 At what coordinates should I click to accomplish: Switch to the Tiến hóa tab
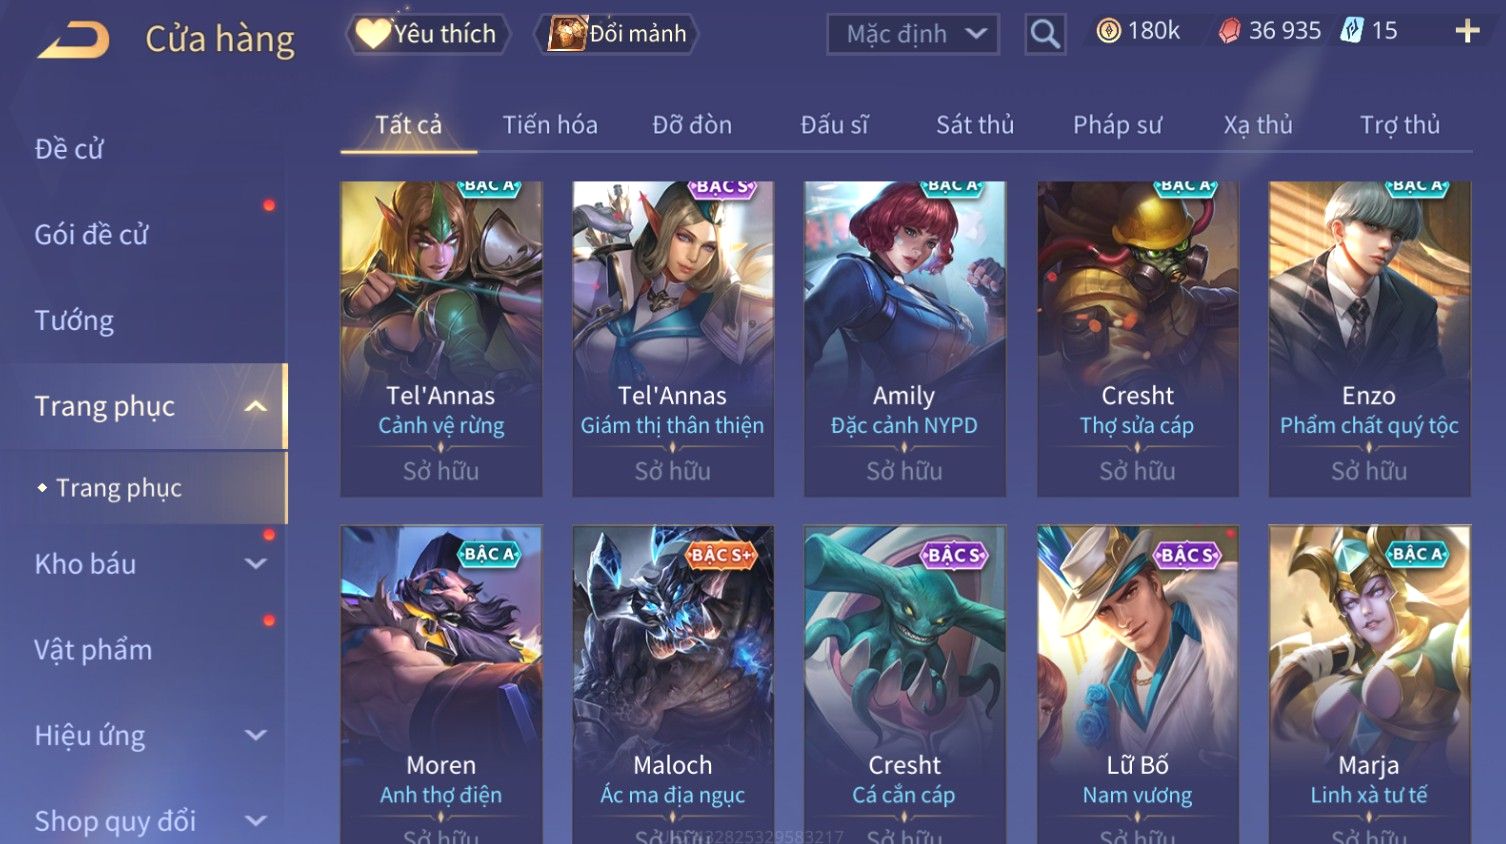click(x=550, y=125)
